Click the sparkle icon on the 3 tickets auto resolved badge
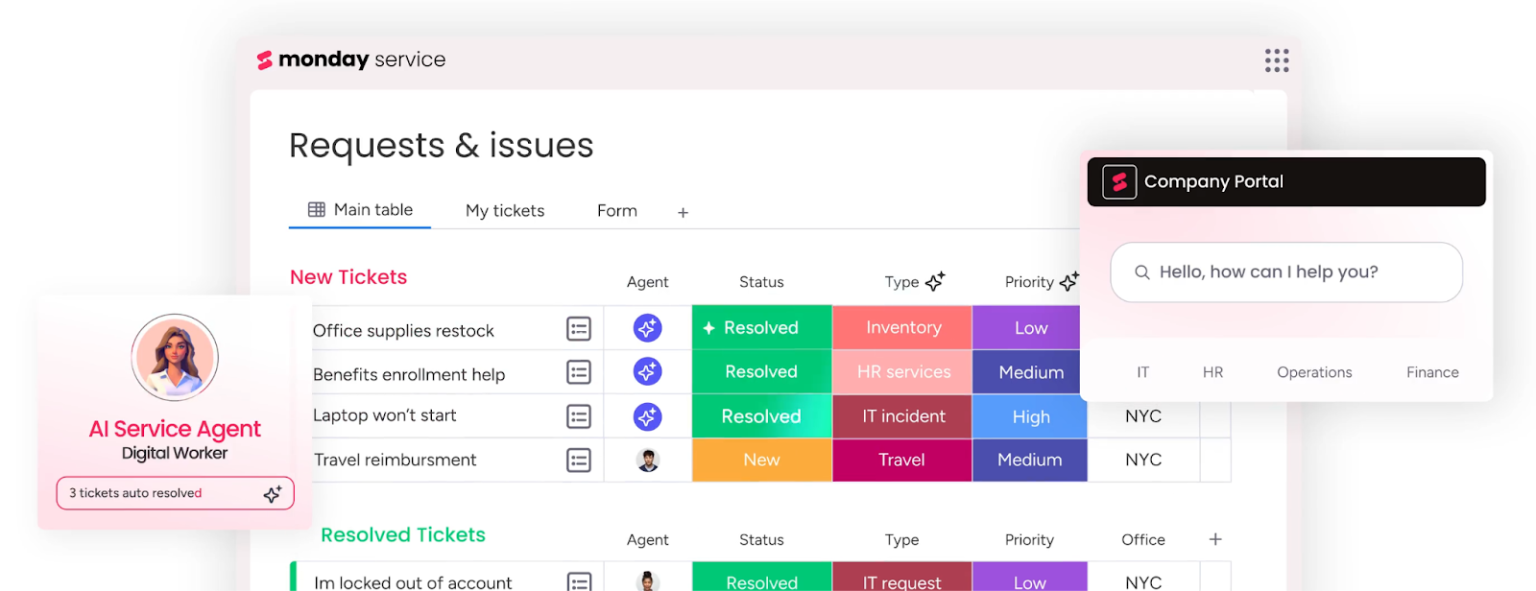This screenshot has height=591, width=1536. (272, 493)
